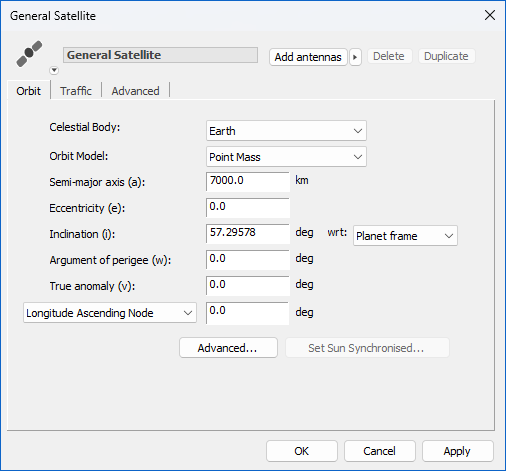The width and height of the screenshot is (506, 471).
Task: Confirm with the OK button
Action: (x=302, y=451)
